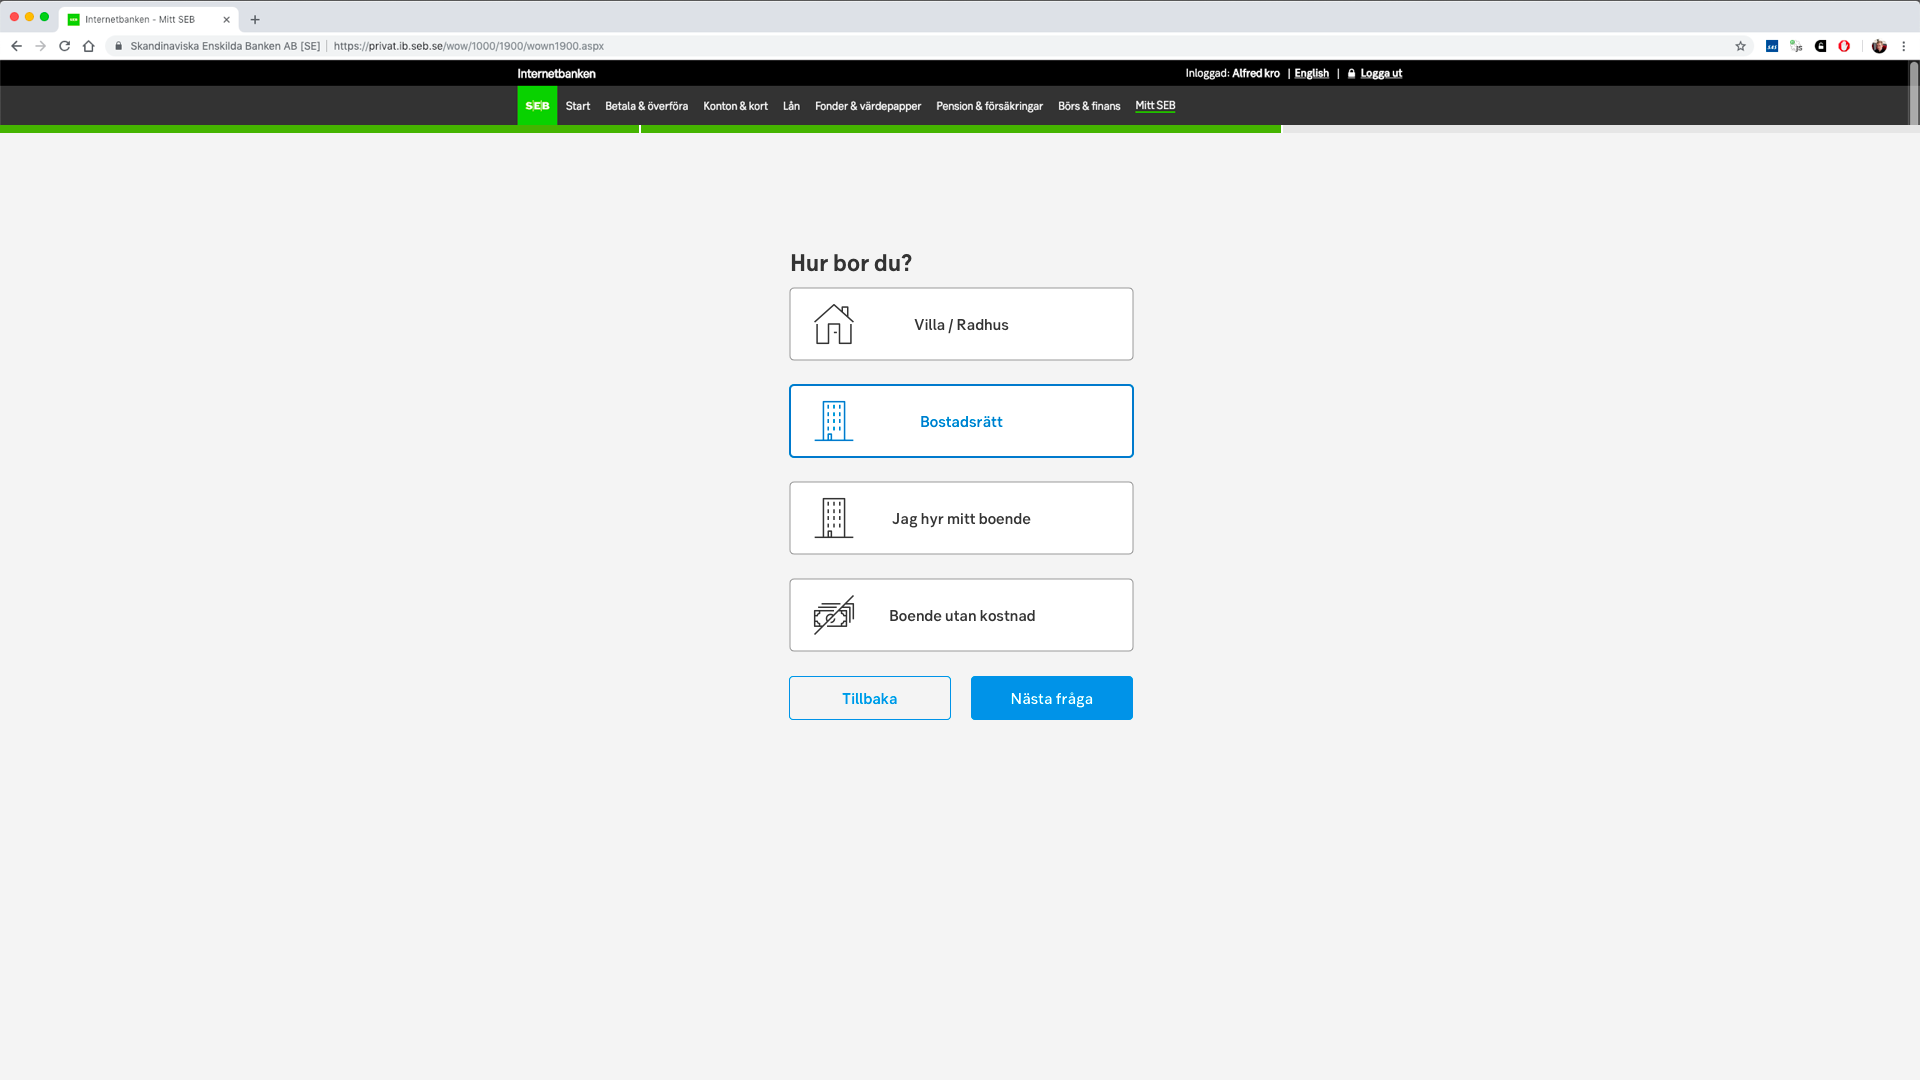Switch language via the English link
Image resolution: width=1920 pixels, height=1080 pixels.
pyautogui.click(x=1311, y=73)
